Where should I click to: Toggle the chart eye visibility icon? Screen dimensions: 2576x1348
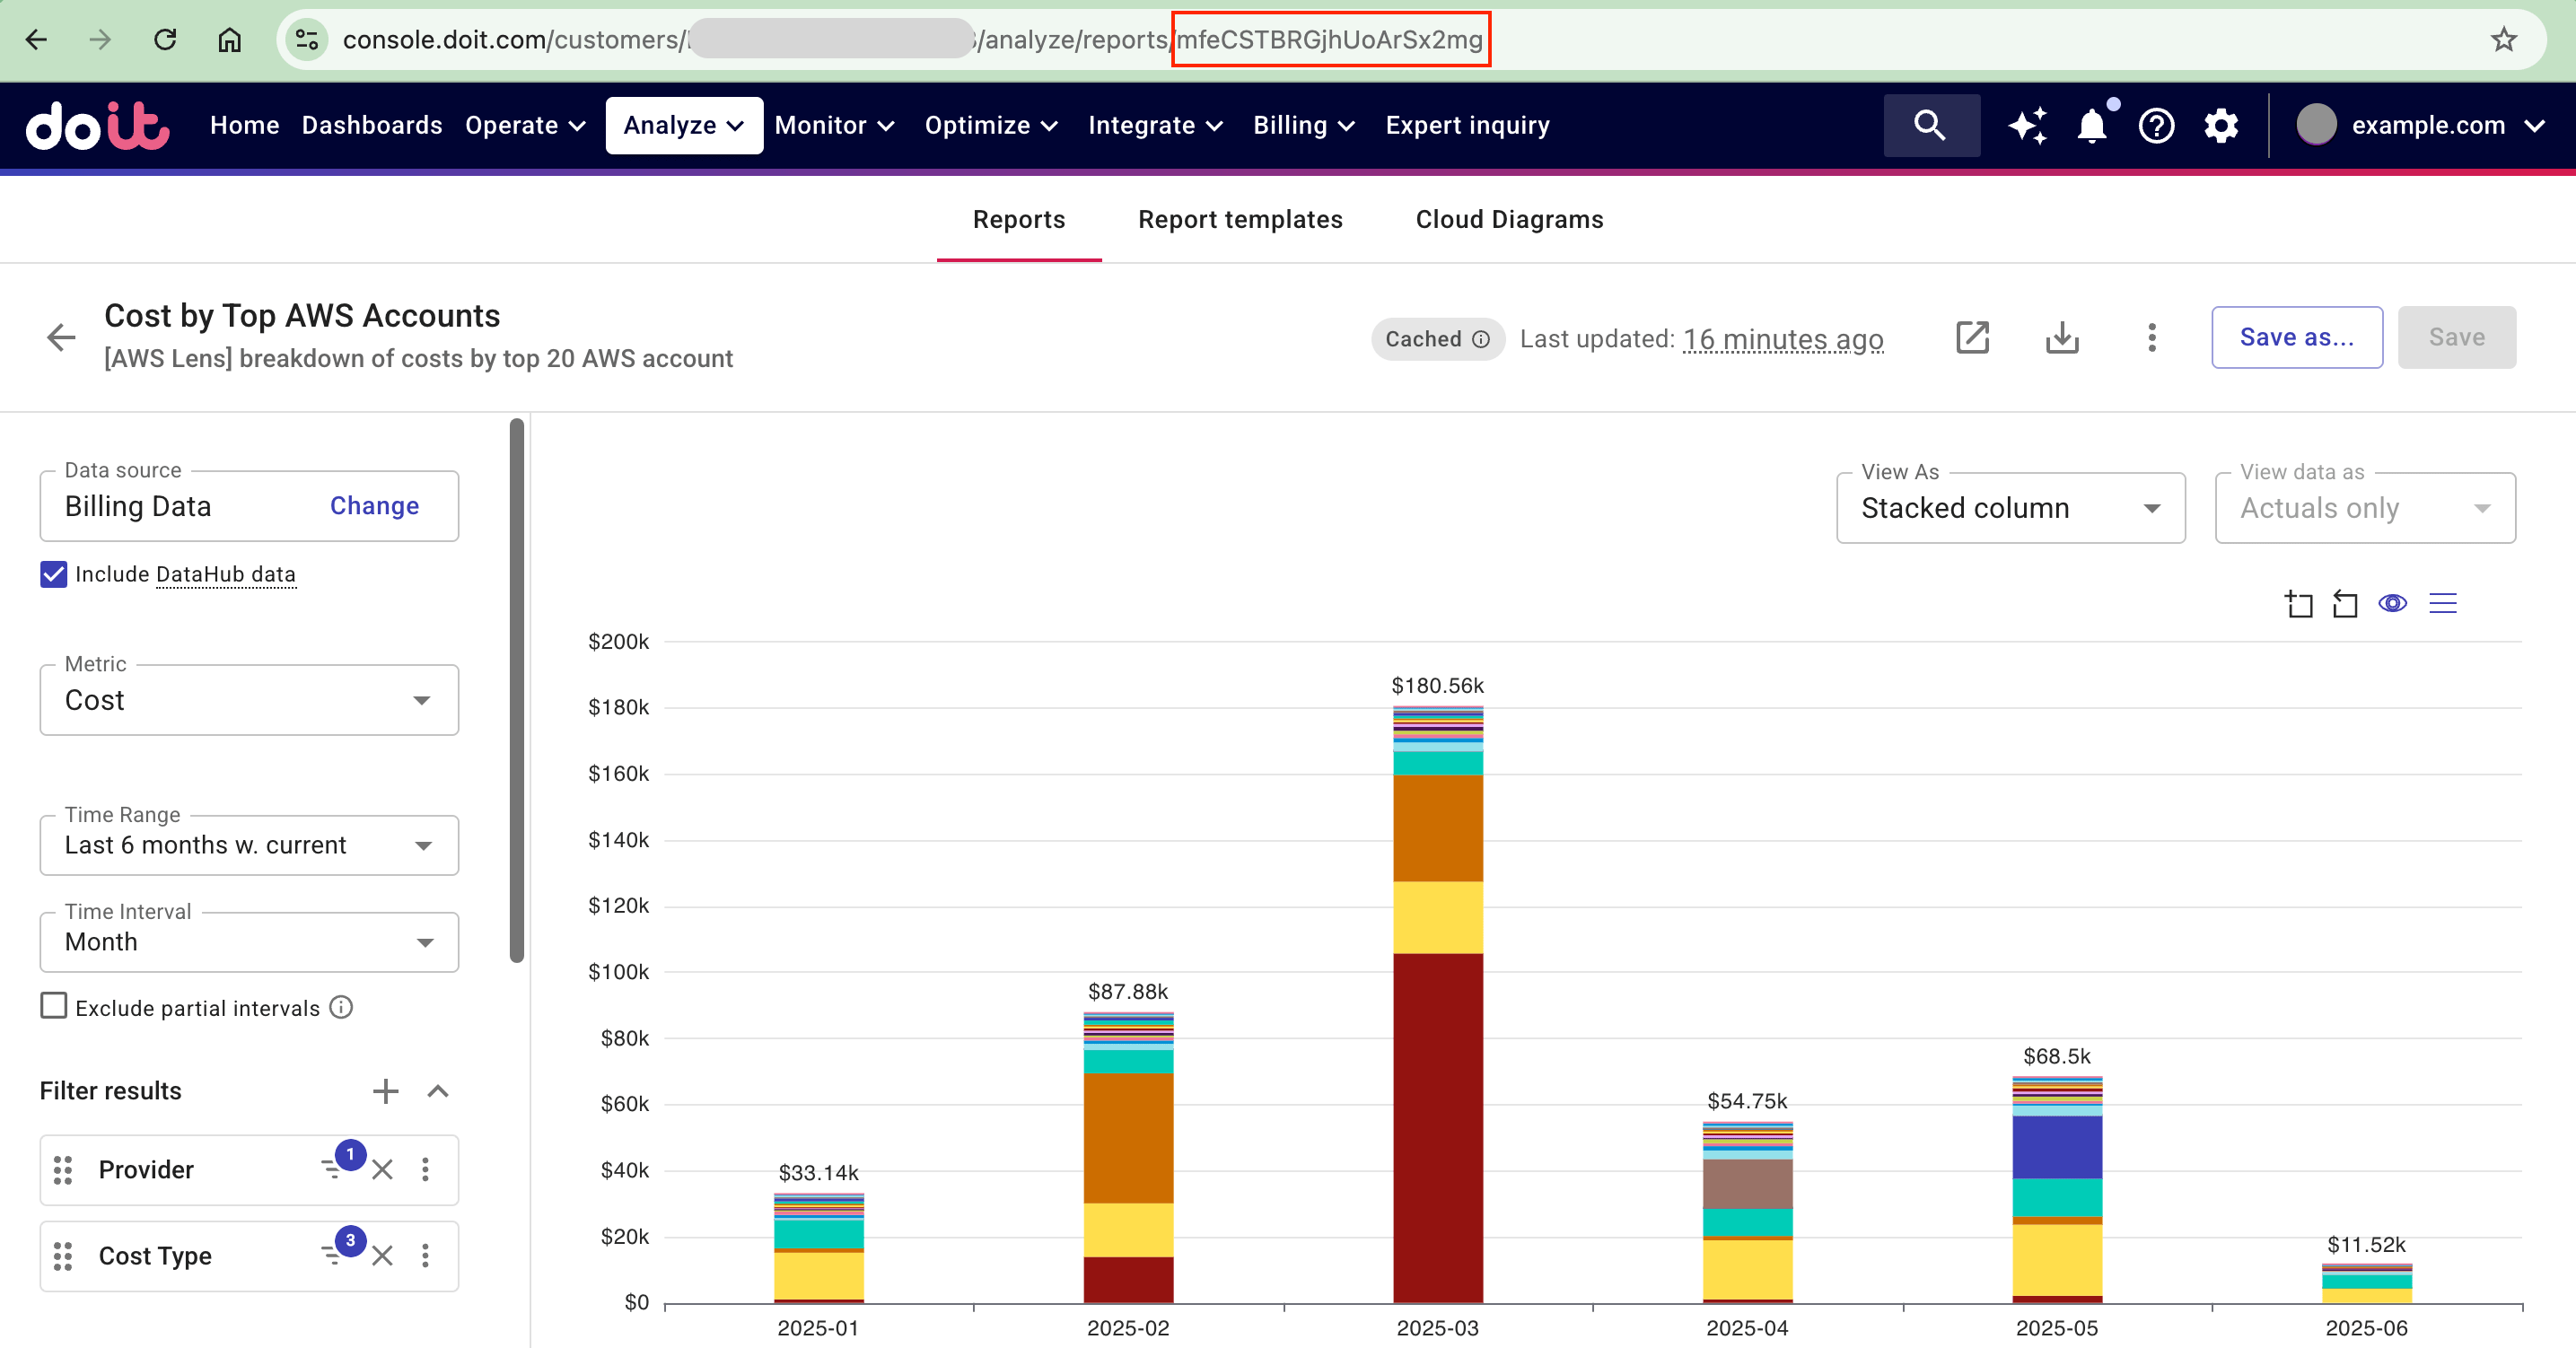click(2392, 603)
